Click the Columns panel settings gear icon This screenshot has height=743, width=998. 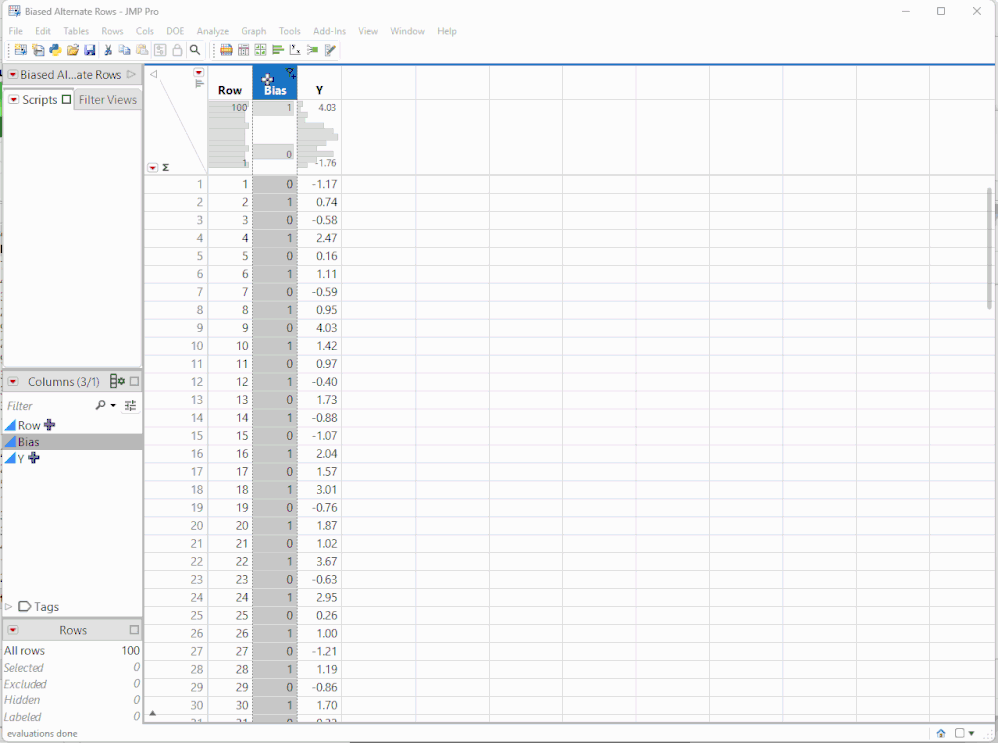coord(117,381)
